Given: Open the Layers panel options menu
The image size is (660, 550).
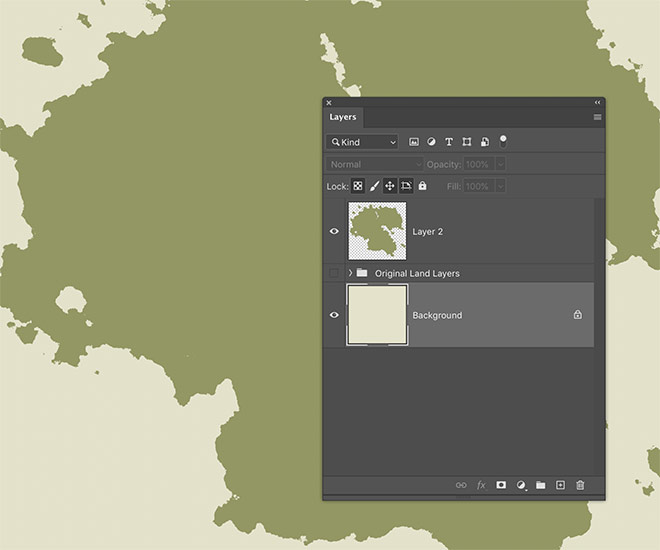Looking at the screenshot, I should (598, 117).
